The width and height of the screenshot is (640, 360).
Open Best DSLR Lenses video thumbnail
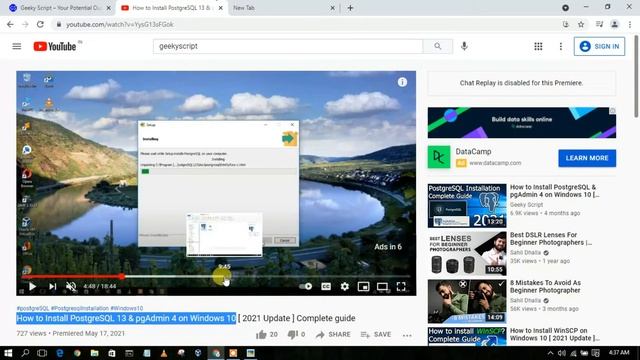[x=467, y=253]
